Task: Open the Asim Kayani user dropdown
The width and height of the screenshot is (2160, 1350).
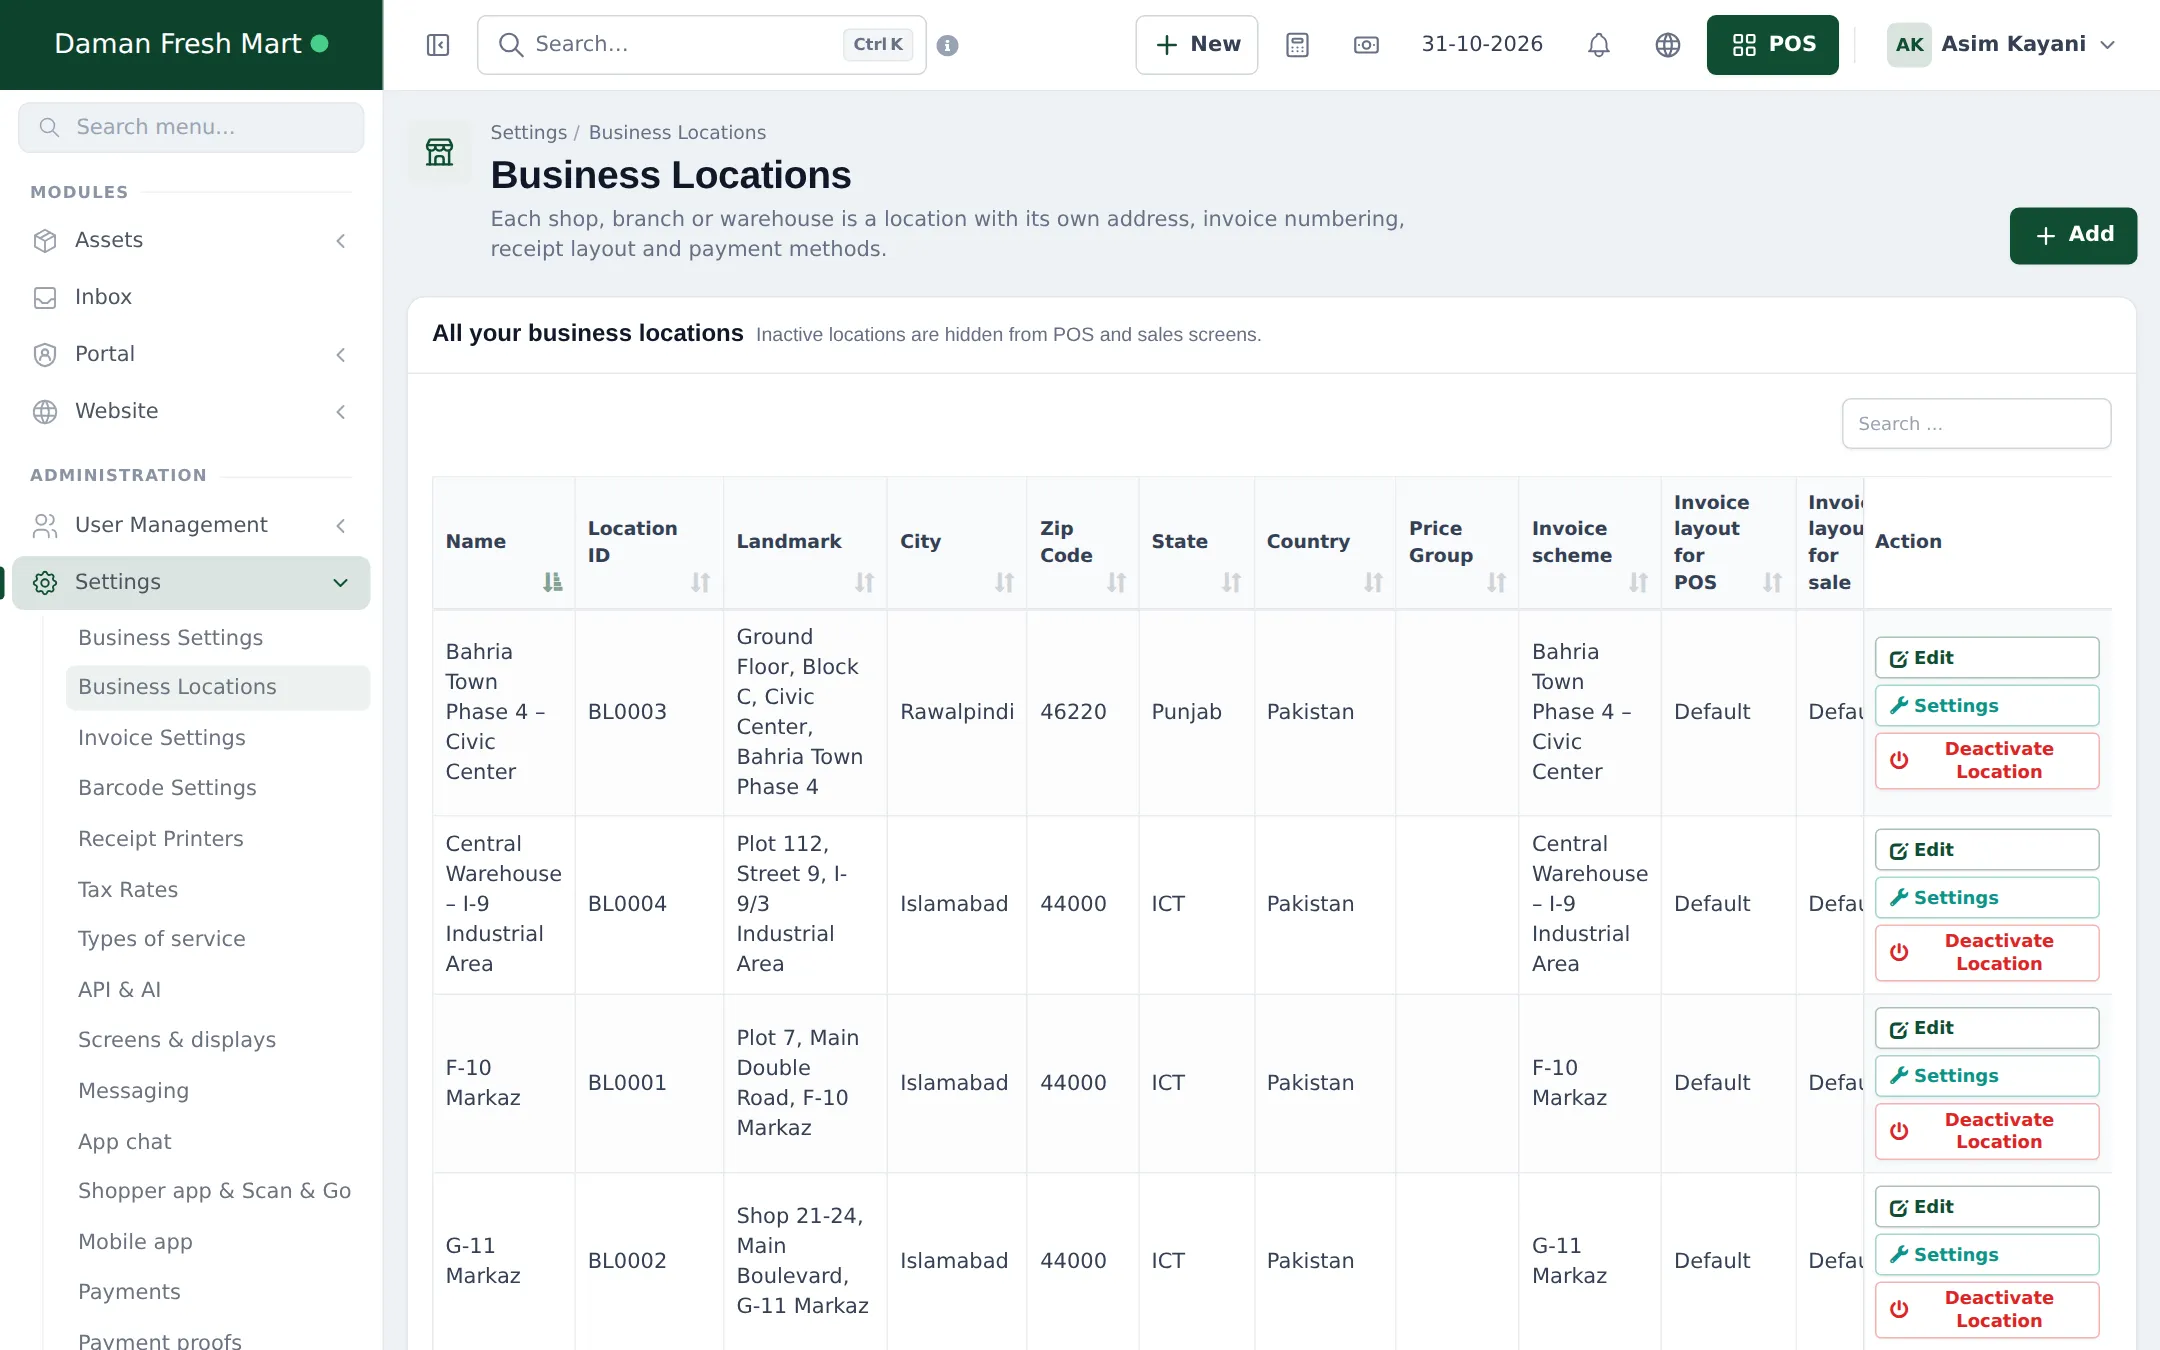Action: [x=2003, y=45]
